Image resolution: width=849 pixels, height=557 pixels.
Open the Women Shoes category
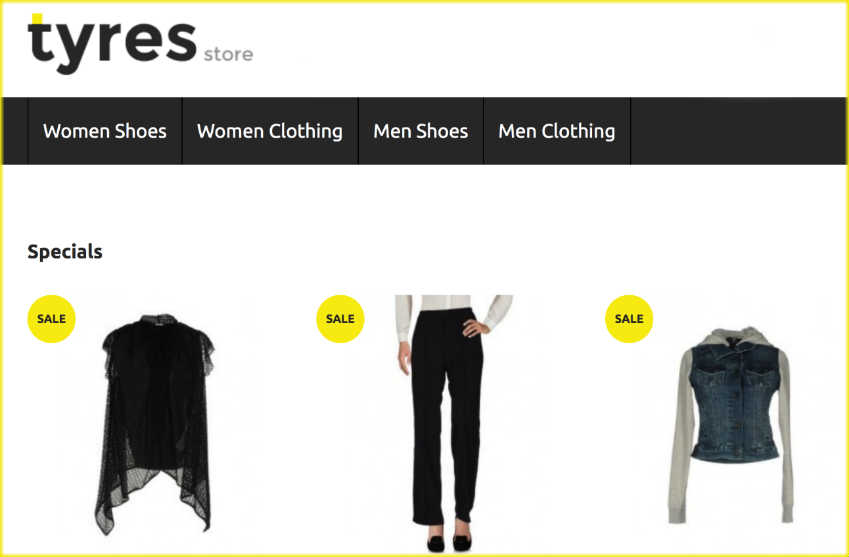105,131
